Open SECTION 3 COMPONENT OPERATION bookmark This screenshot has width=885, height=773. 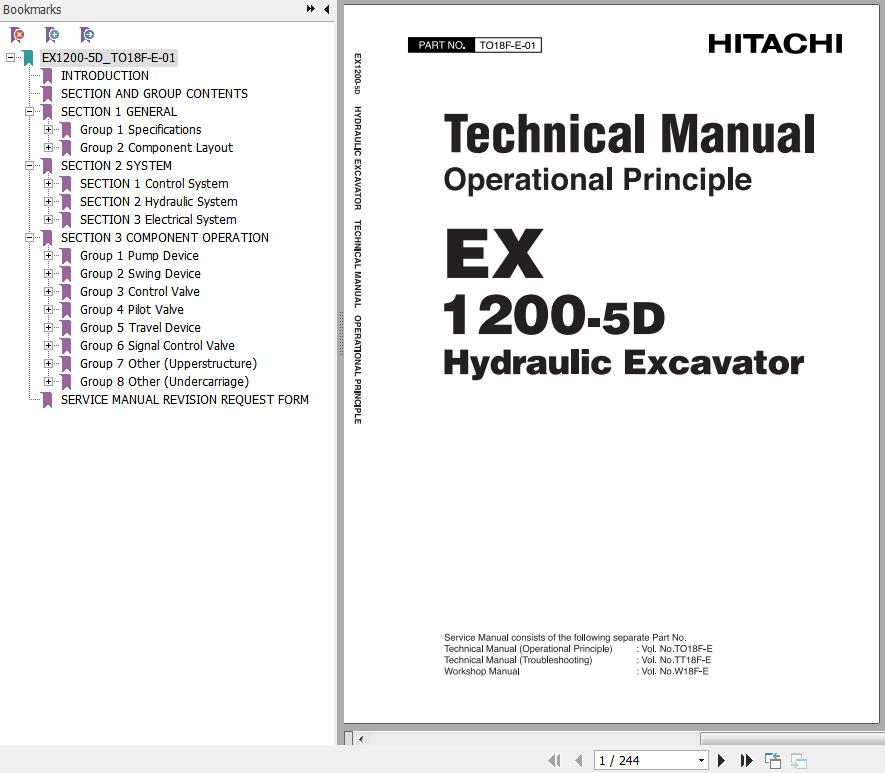(x=165, y=238)
